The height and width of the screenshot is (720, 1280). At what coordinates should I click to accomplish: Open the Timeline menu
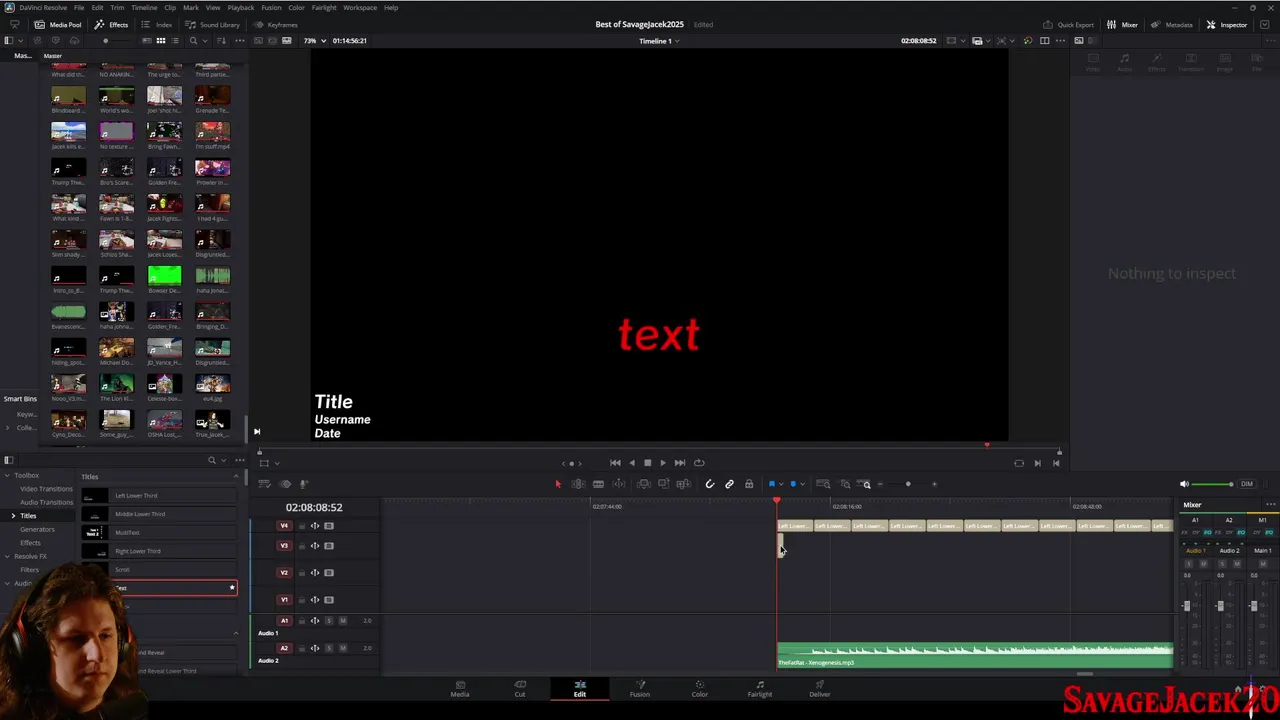(144, 7)
